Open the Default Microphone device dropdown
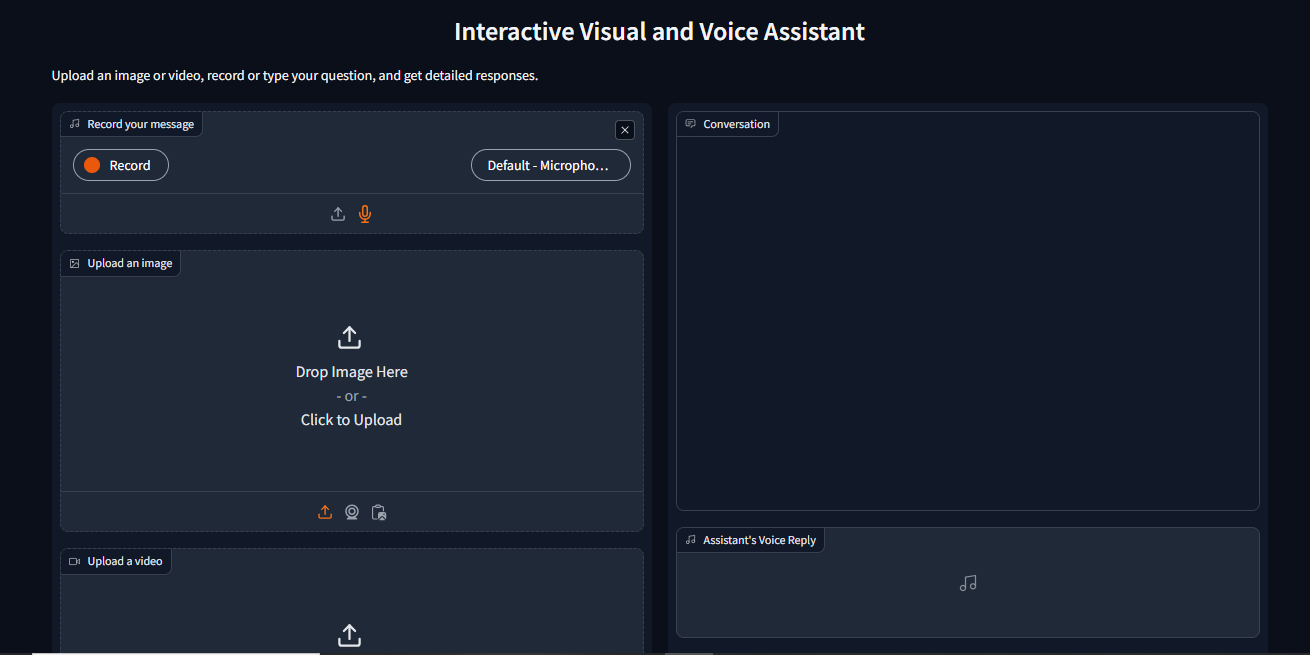The height and width of the screenshot is (655, 1310). (550, 165)
